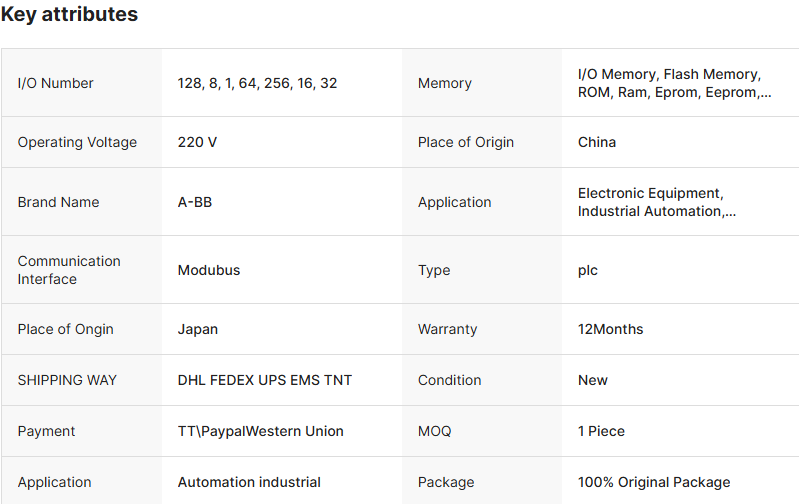Select DHL FEDEX UPS EMS TNT text
Screen dimensions: 799x504
(265, 380)
